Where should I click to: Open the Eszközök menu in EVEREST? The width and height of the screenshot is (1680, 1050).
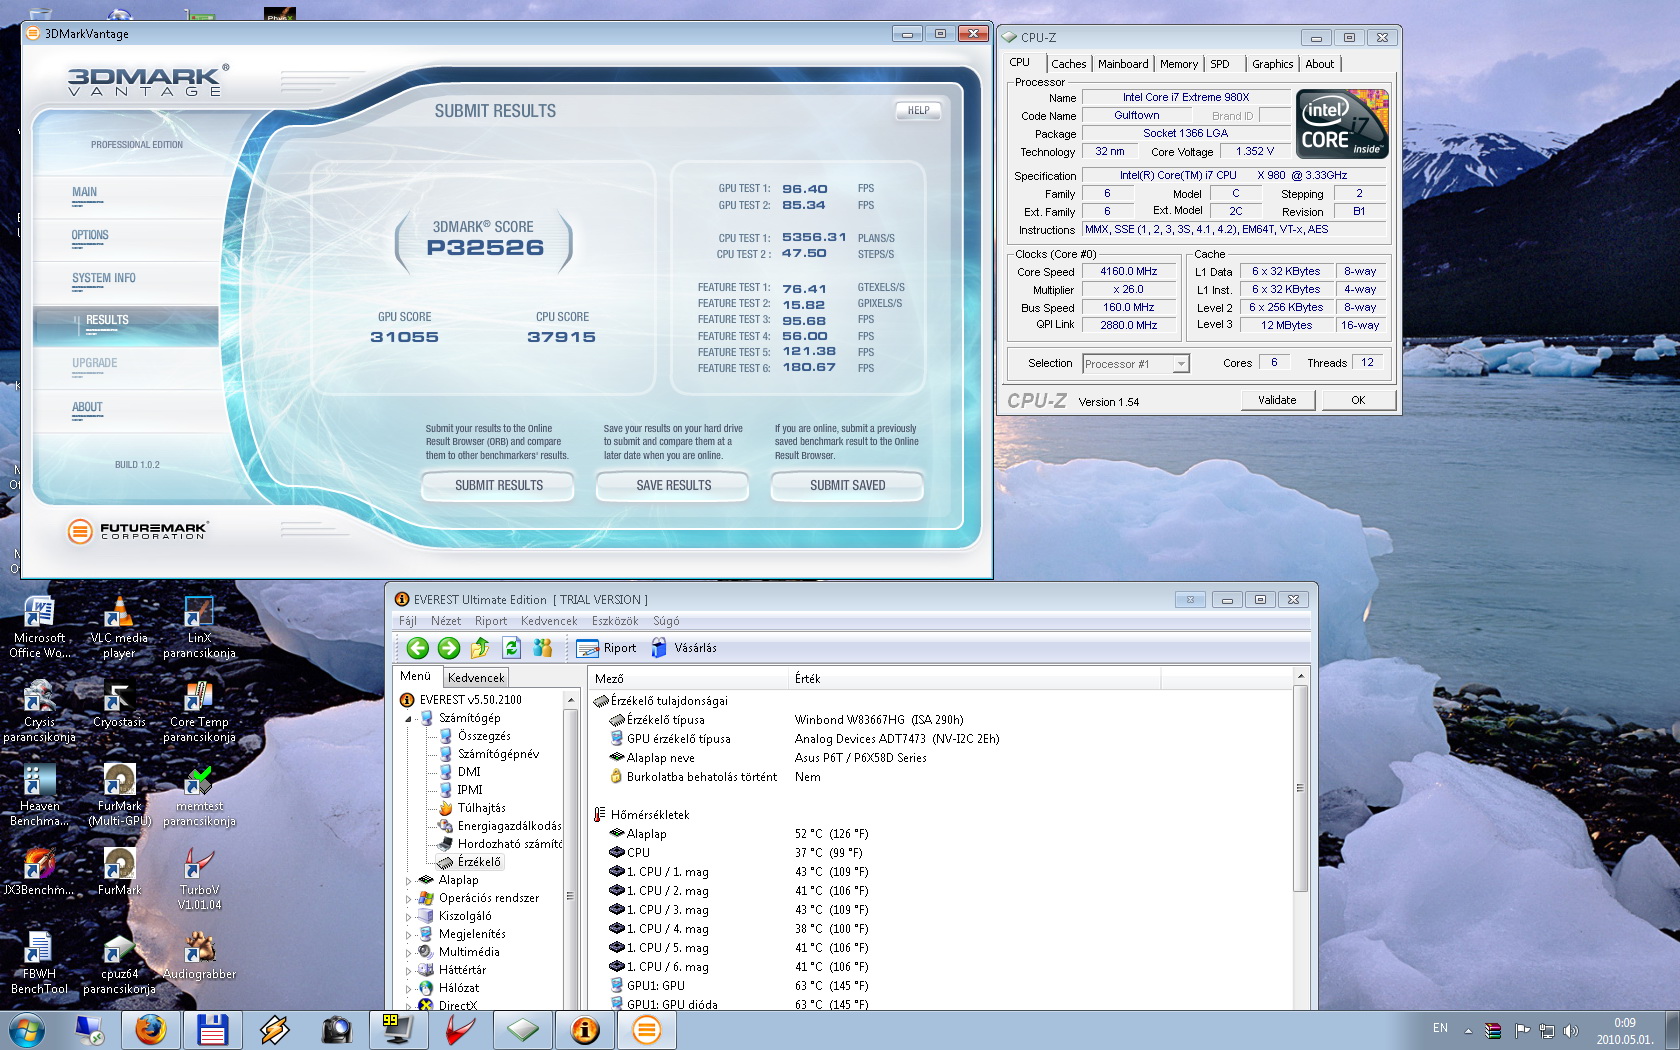(x=615, y=621)
